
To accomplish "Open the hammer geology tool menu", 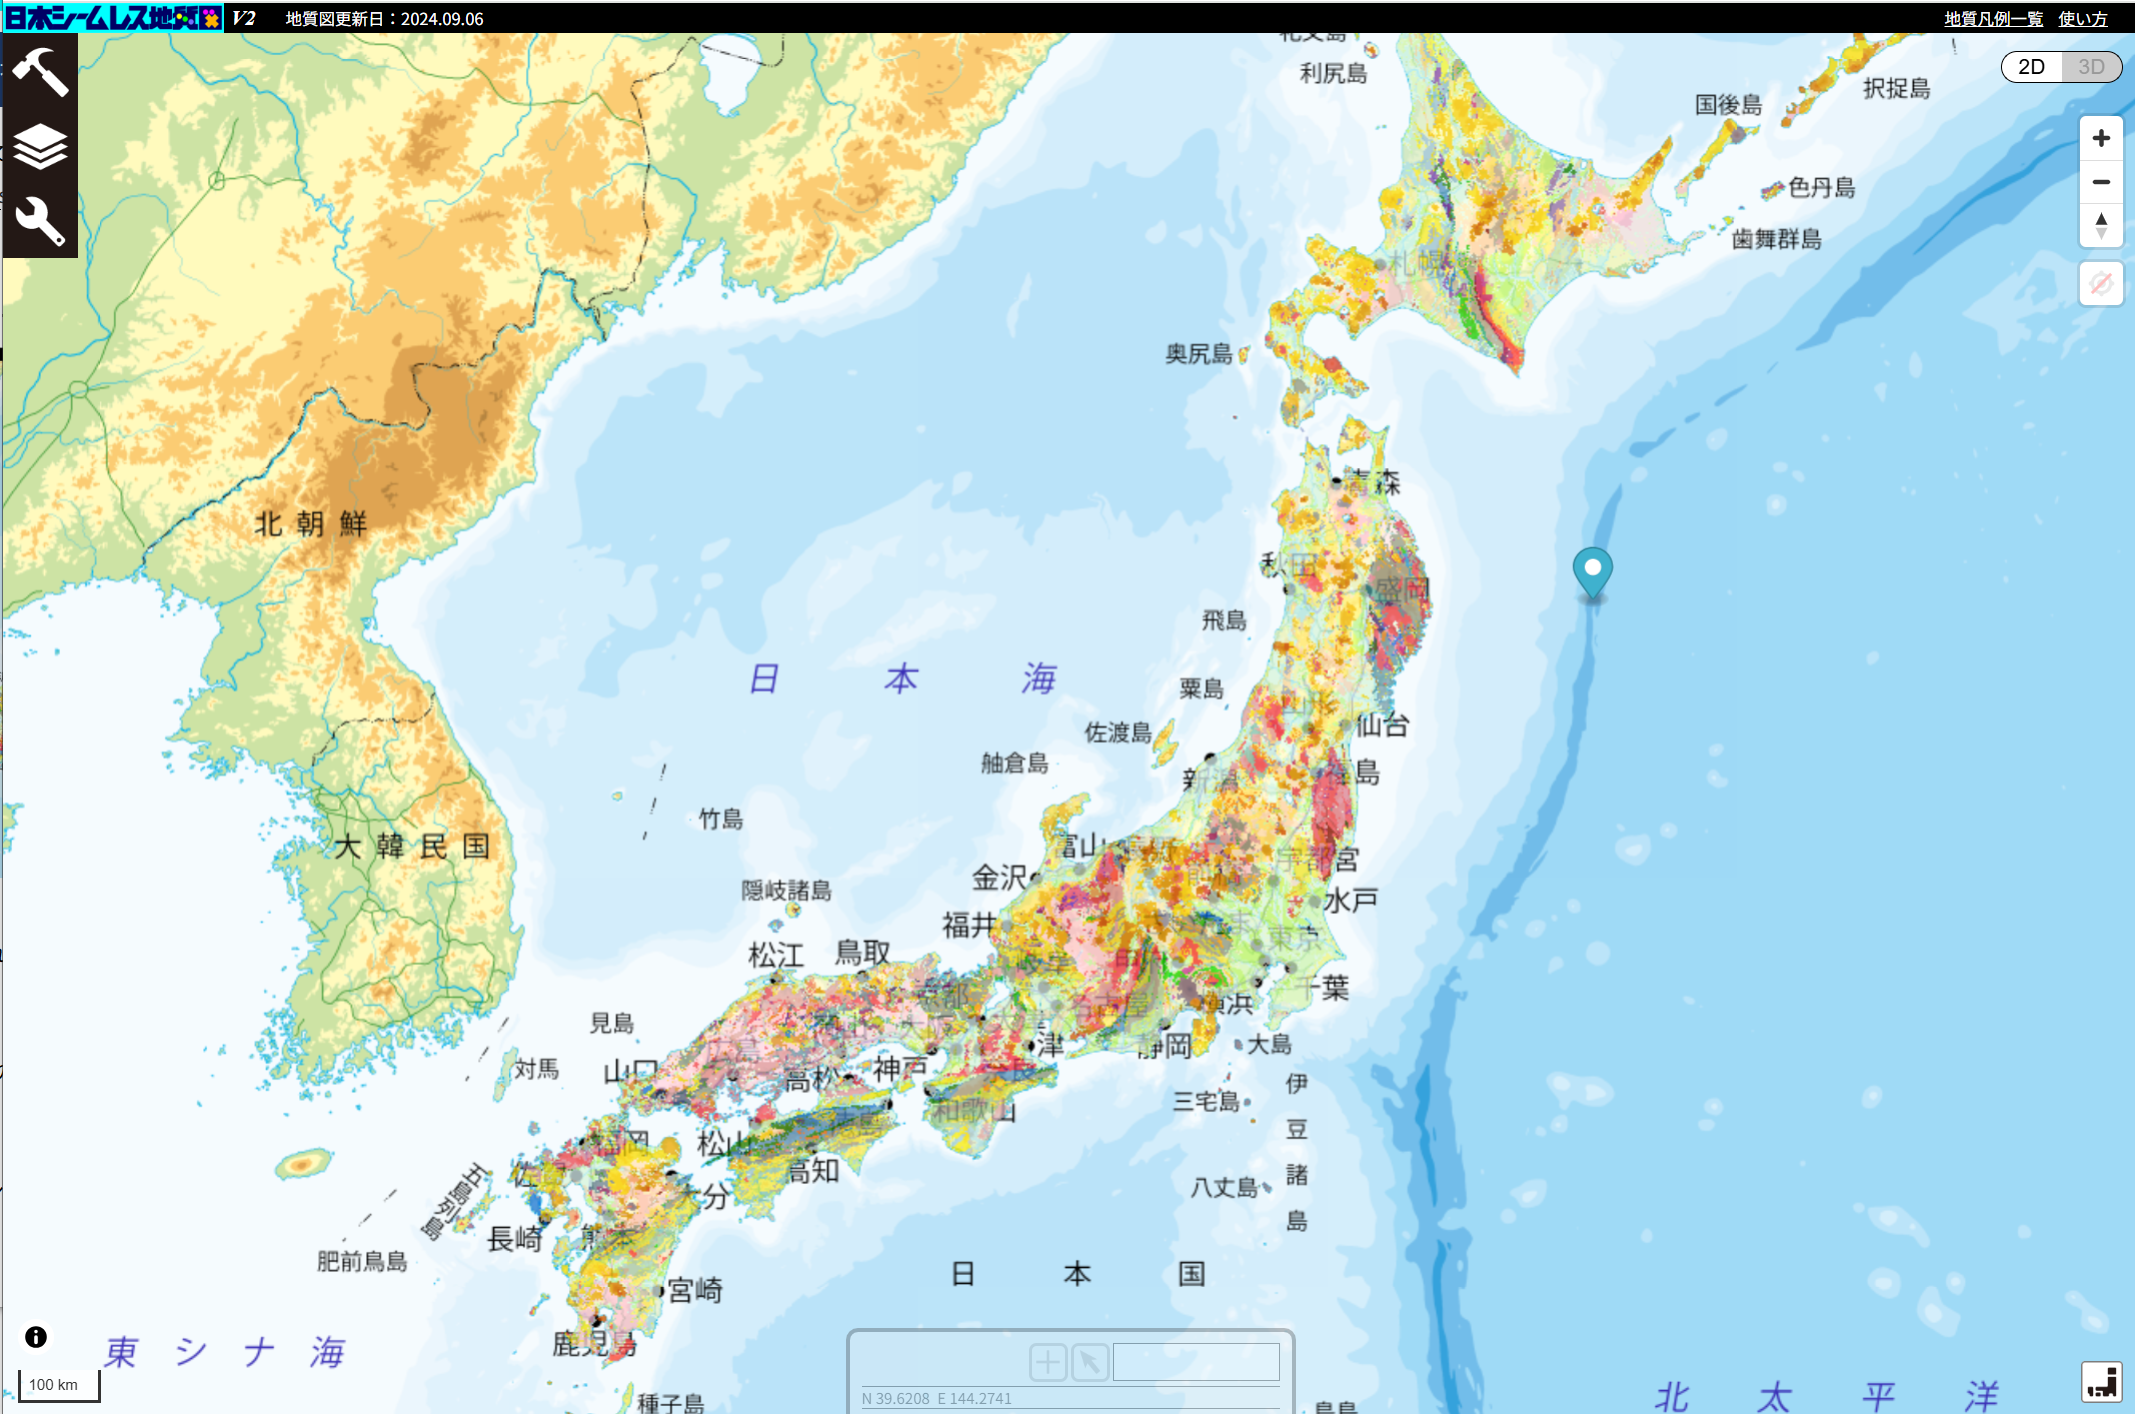I will tap(40, 72).
